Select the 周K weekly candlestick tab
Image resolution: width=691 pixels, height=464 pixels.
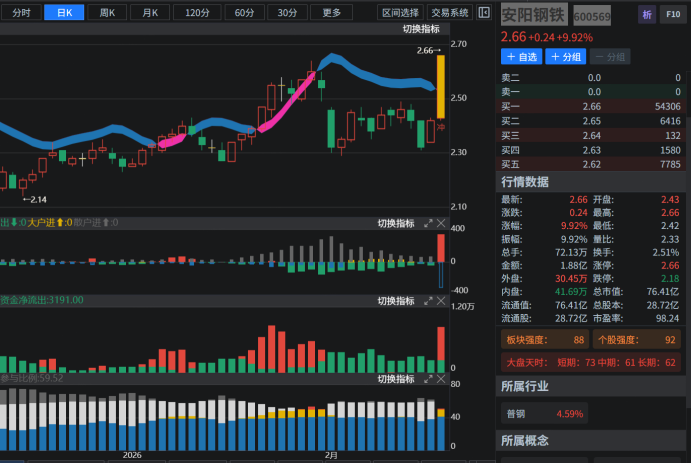click(107, 13)
